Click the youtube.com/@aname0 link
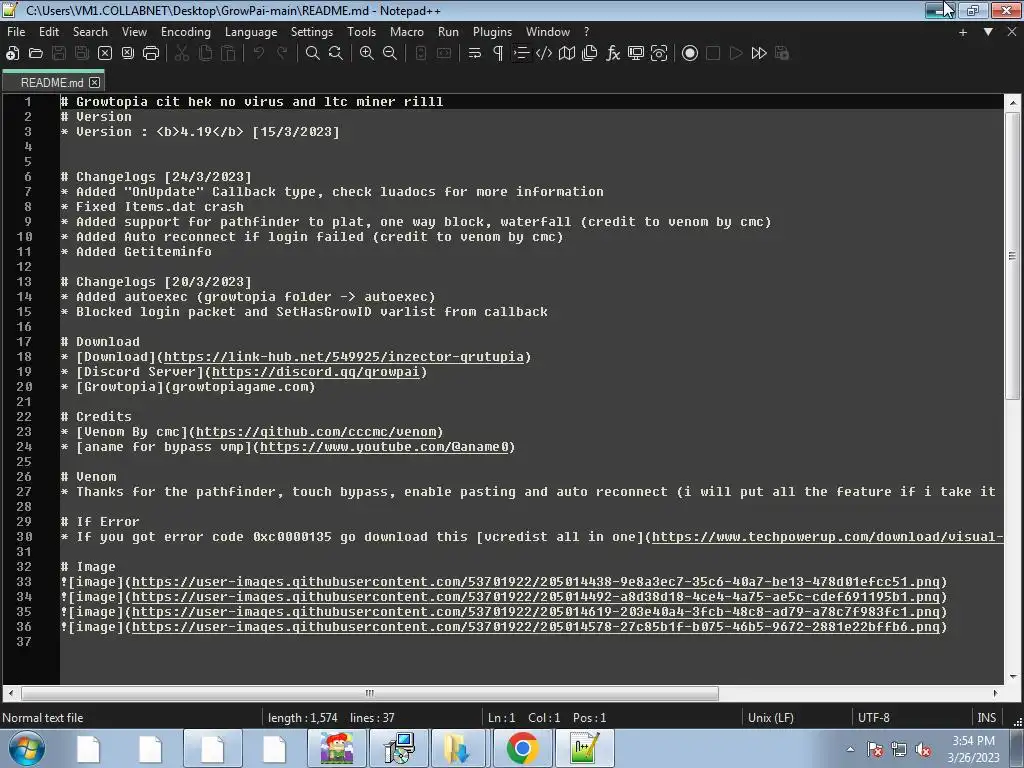 point(384,447)
